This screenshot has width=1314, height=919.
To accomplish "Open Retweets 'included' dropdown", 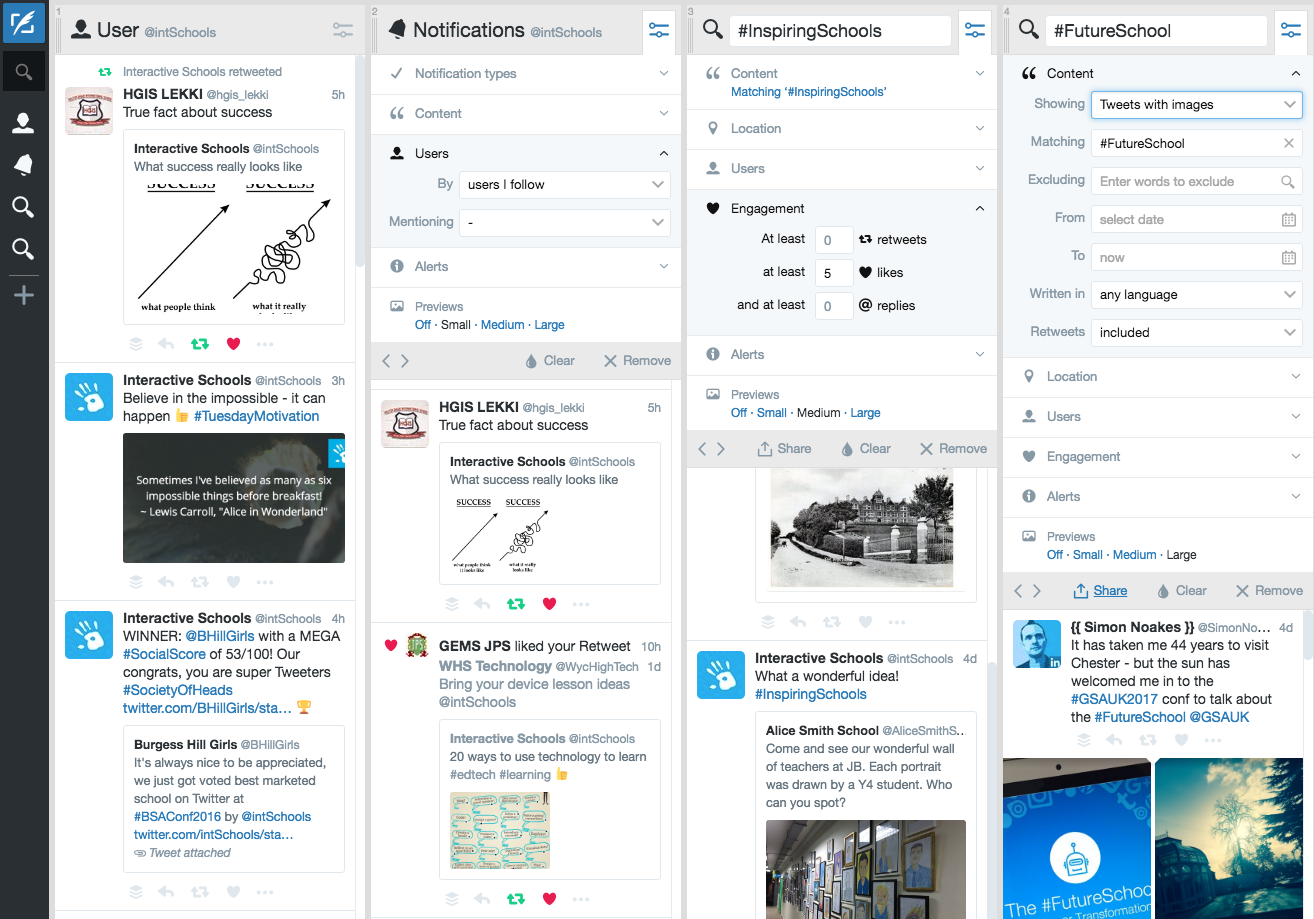I will tap(1197, 332).
